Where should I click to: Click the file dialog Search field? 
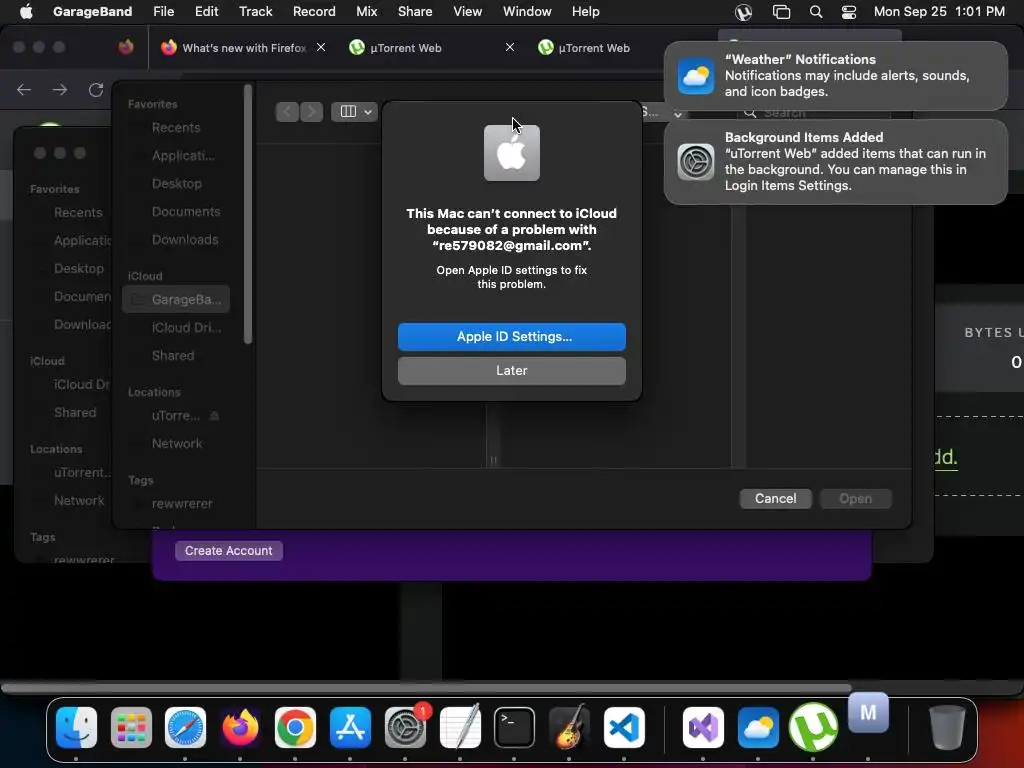pos(814,113)
